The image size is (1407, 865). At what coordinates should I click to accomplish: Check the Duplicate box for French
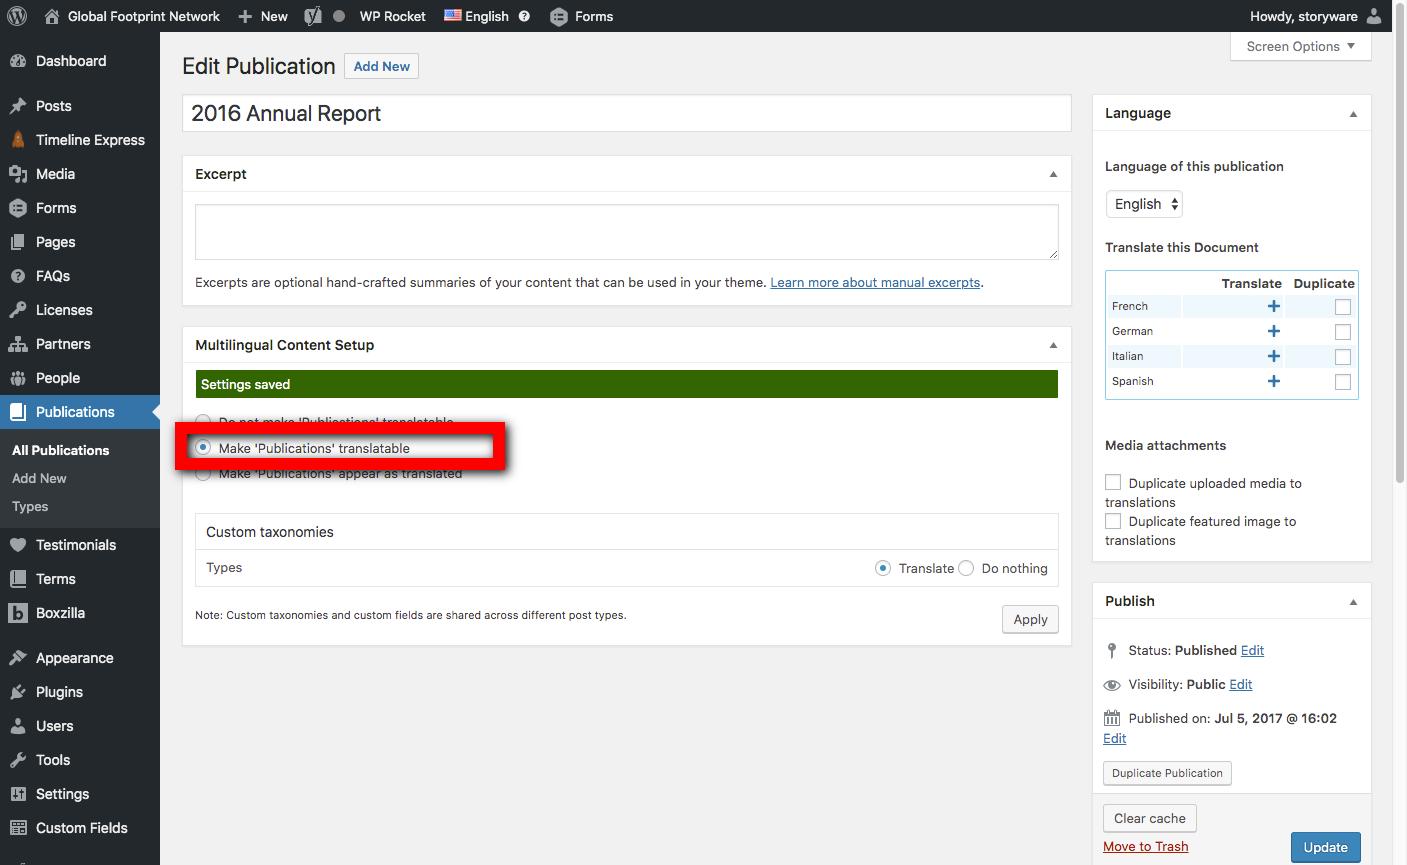click(x=1343, y=307)
